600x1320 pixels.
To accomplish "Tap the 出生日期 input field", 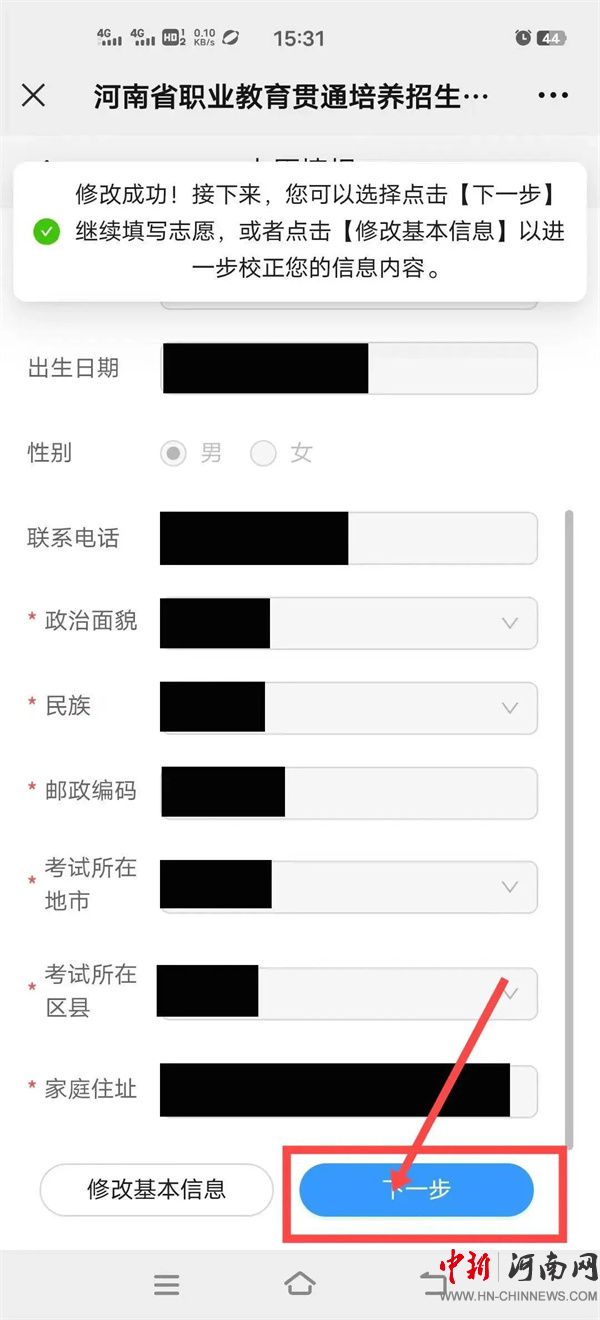I will tap(452, 368).
